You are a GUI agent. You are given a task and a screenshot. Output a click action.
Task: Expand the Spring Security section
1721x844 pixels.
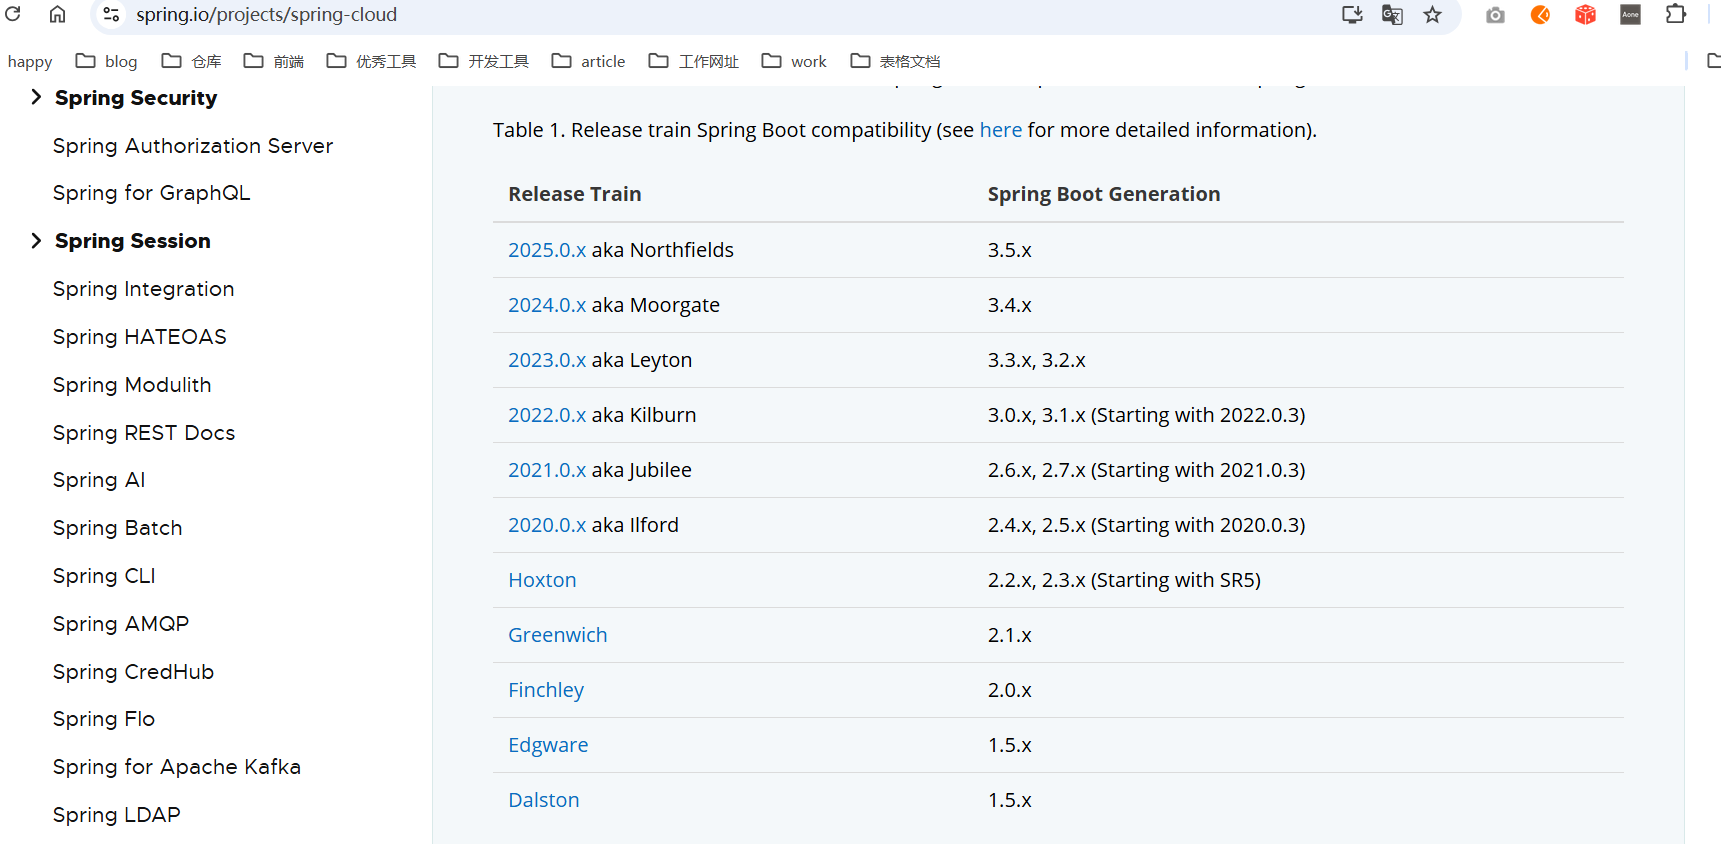click(36, 97)
